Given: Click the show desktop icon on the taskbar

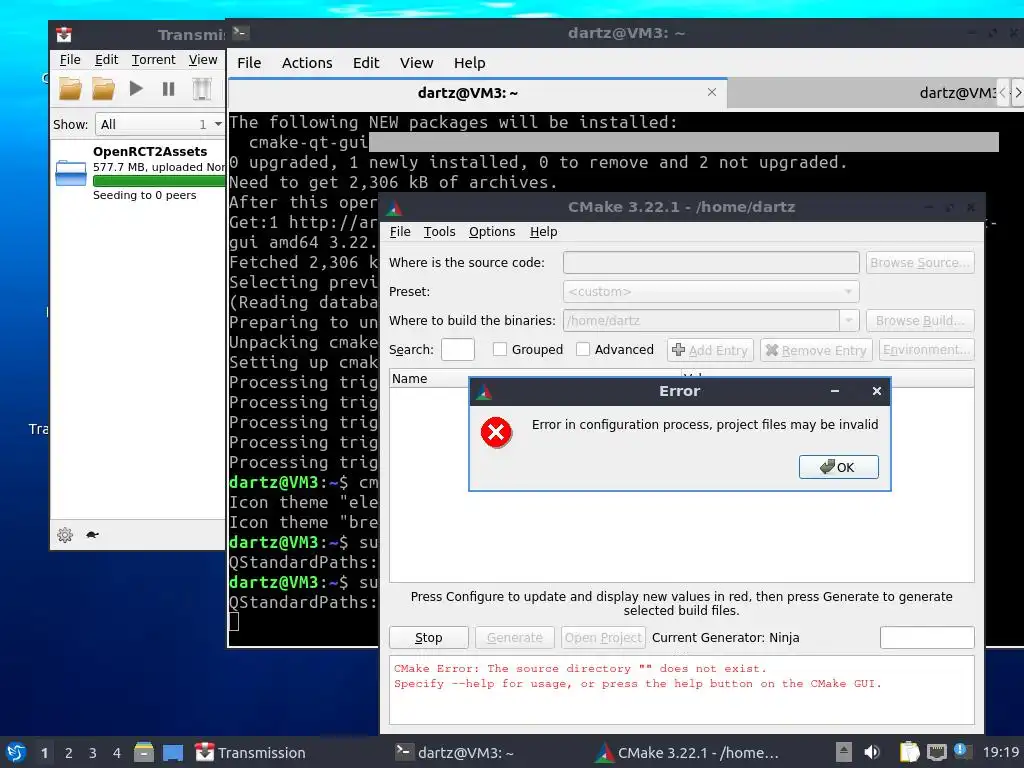Looking at the screenshot, I should 173,753.
